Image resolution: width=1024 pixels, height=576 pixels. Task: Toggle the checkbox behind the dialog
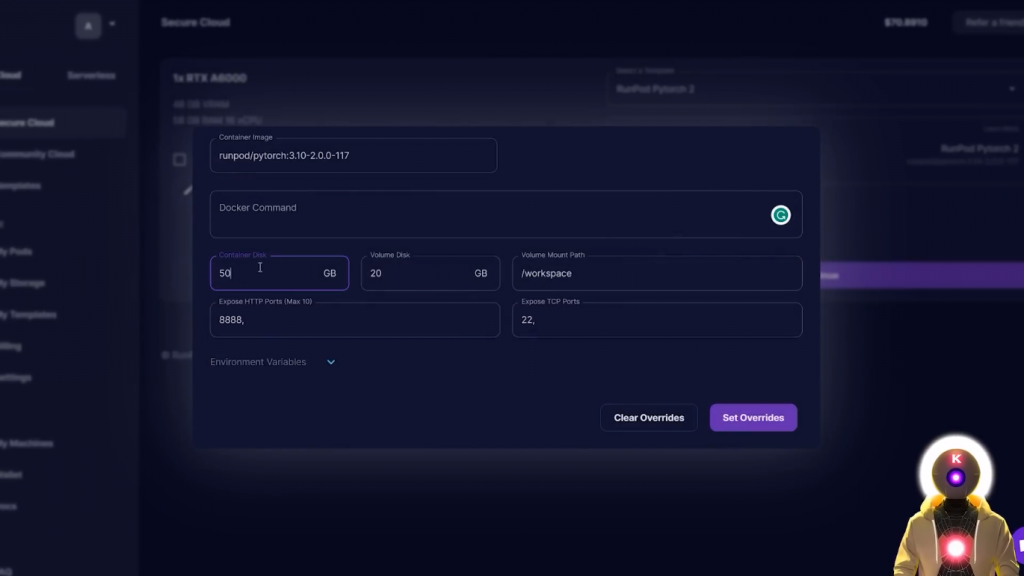pos(180,159)
